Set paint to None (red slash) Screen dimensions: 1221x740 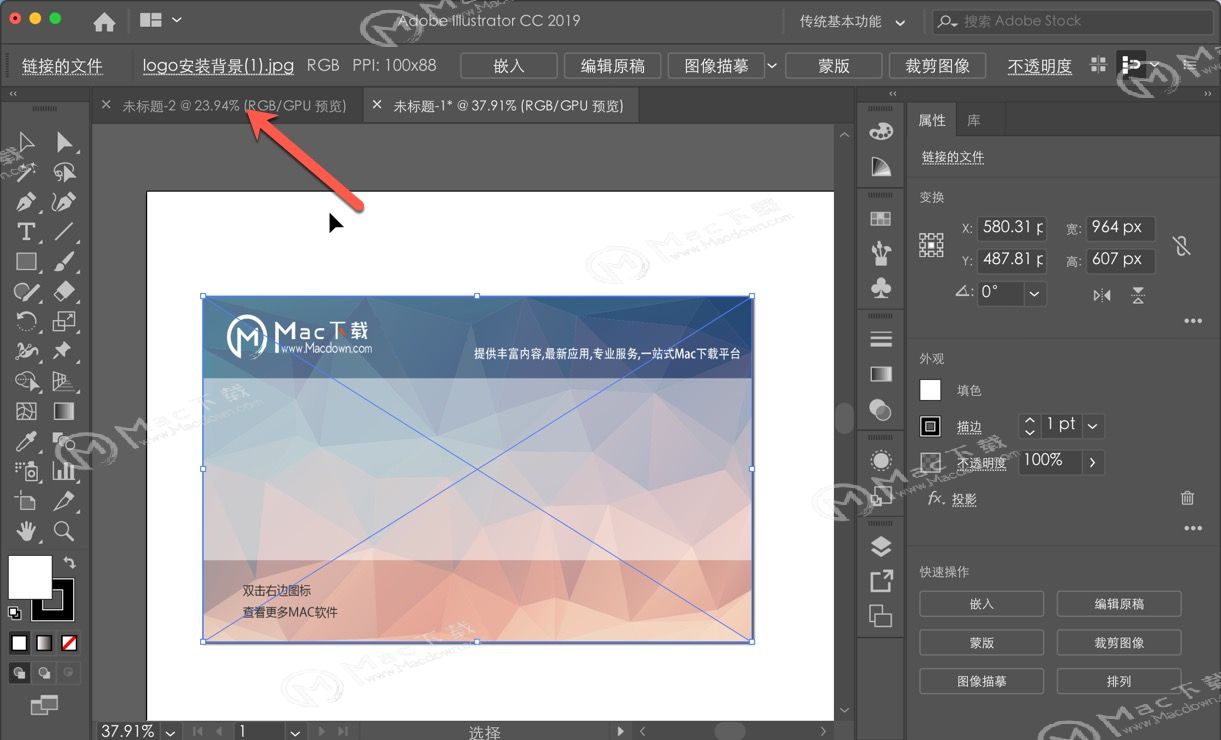pyautogui.click(x=69, y=643)
